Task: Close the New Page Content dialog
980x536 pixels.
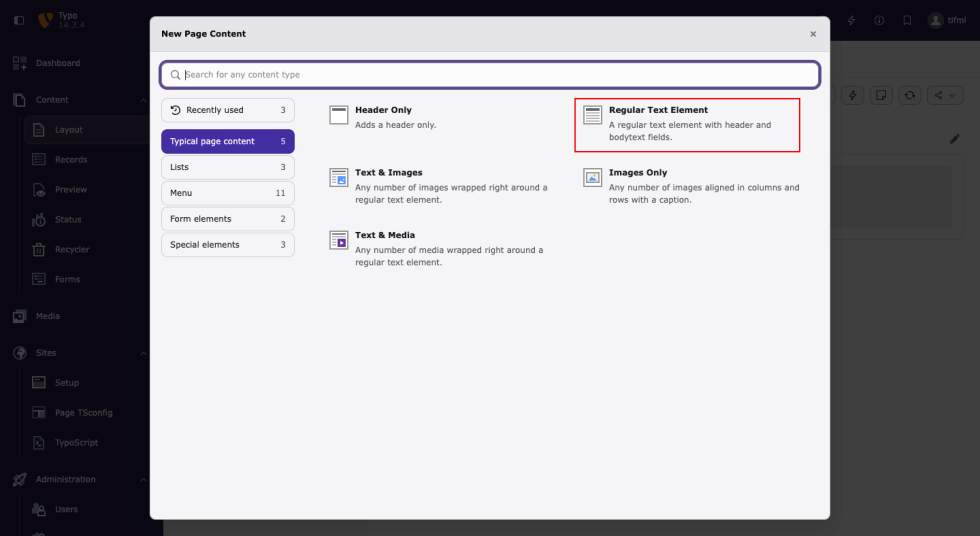Action: pos(813,34)
